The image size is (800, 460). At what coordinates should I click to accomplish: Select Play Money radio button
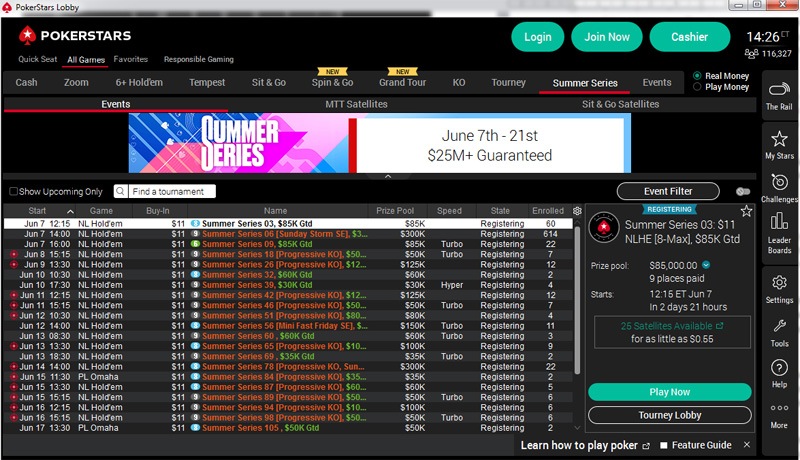pos(697,87)
